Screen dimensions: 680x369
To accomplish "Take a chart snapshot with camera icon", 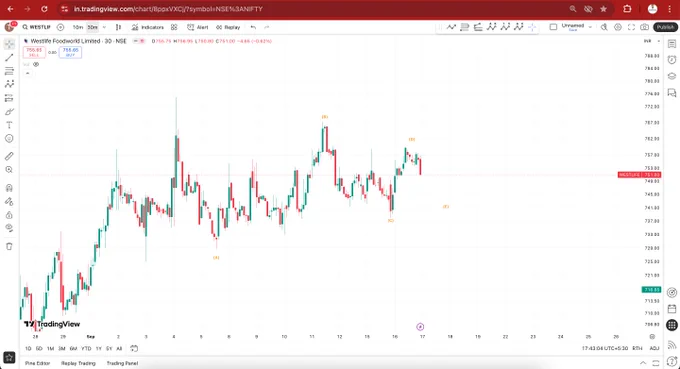I will point(645,27).
